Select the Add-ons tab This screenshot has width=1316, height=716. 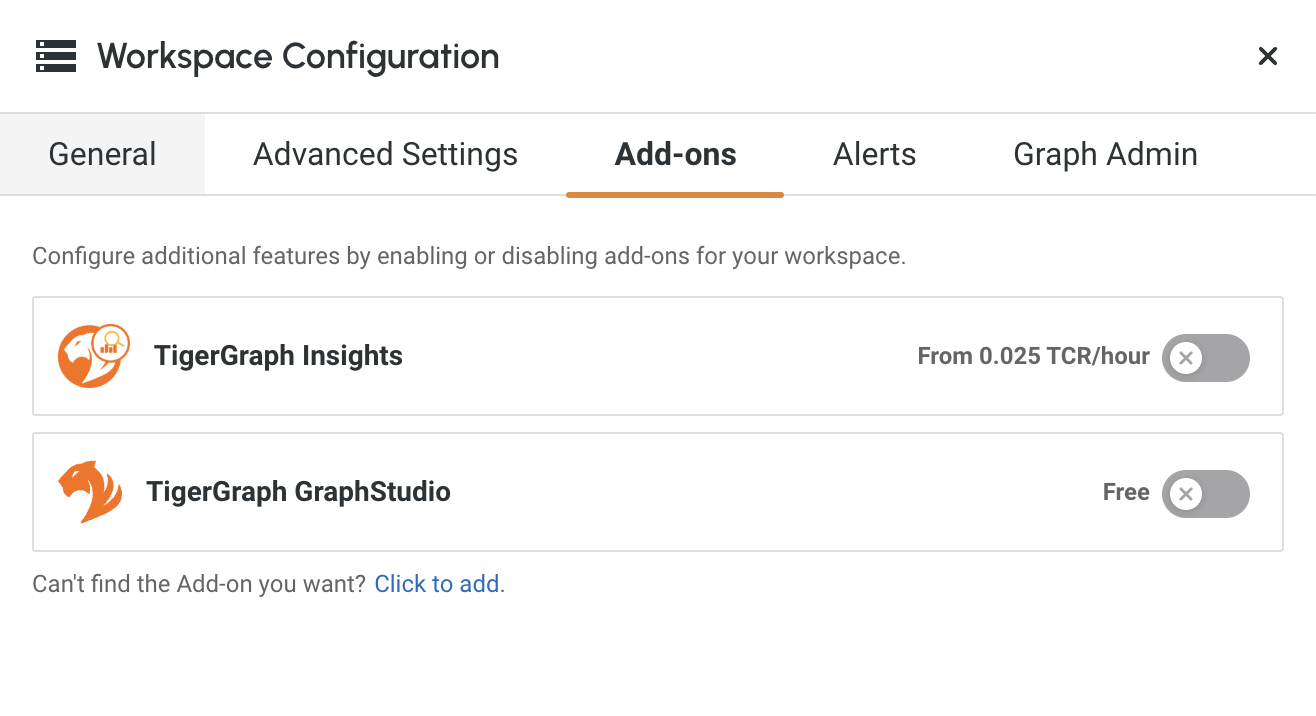[x=675, y=154]
